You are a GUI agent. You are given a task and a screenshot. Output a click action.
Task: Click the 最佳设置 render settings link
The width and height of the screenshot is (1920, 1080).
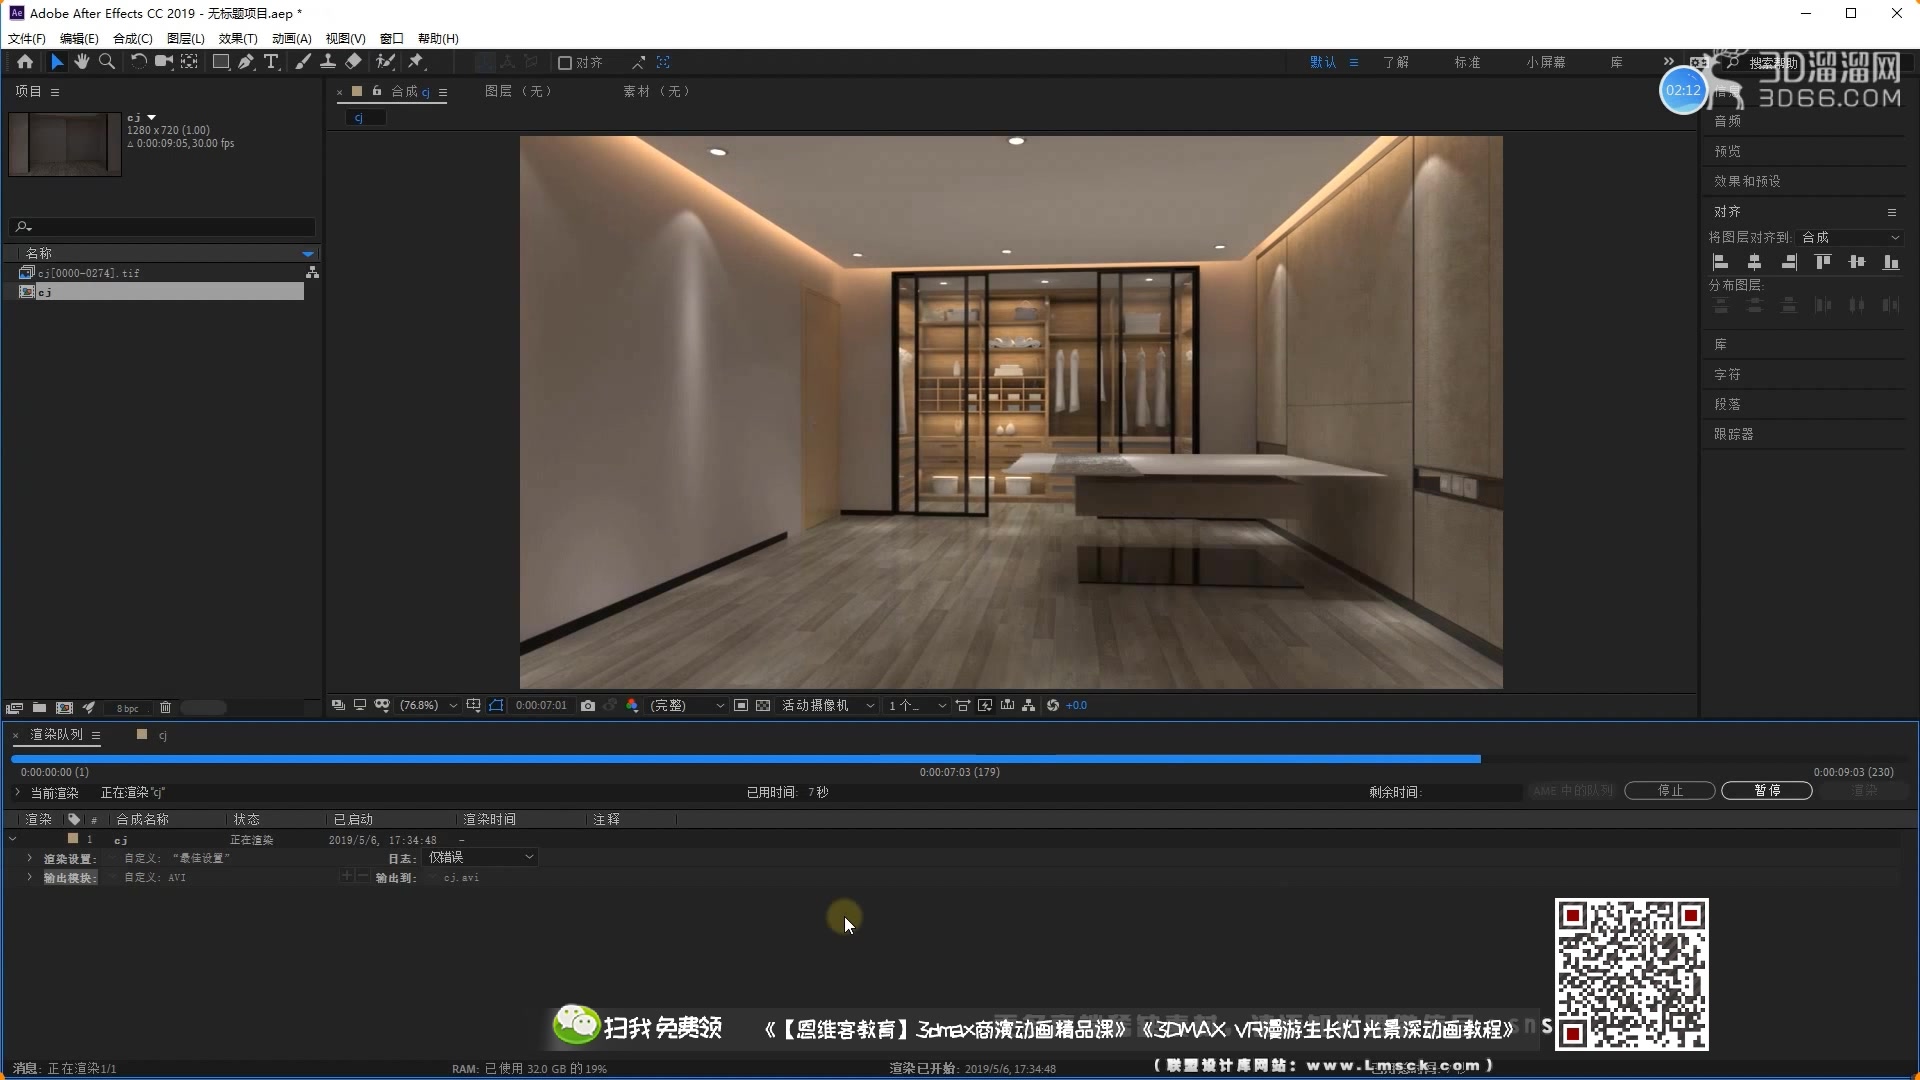point(201,859)
